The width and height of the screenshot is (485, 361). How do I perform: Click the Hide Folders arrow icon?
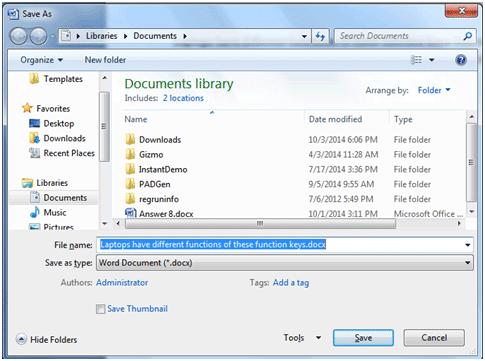(x=21, y=339)
